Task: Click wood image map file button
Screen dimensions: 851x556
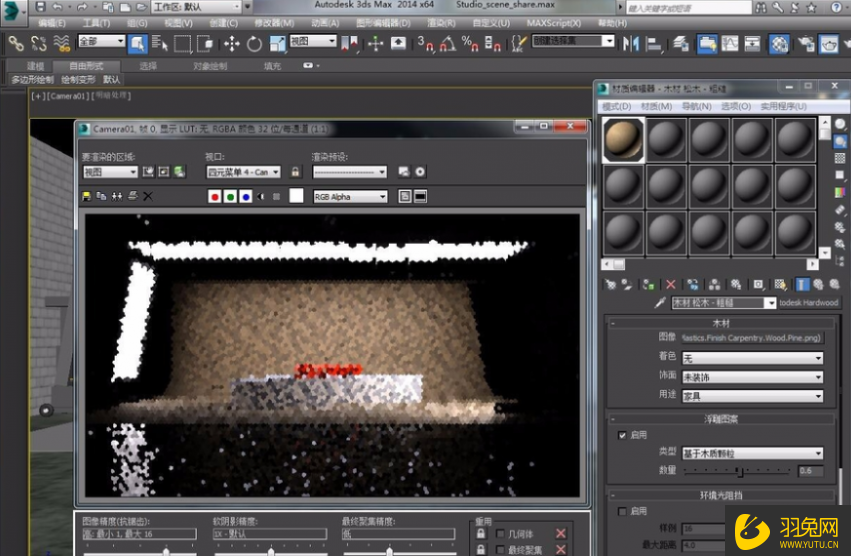Action: (752, 338)
